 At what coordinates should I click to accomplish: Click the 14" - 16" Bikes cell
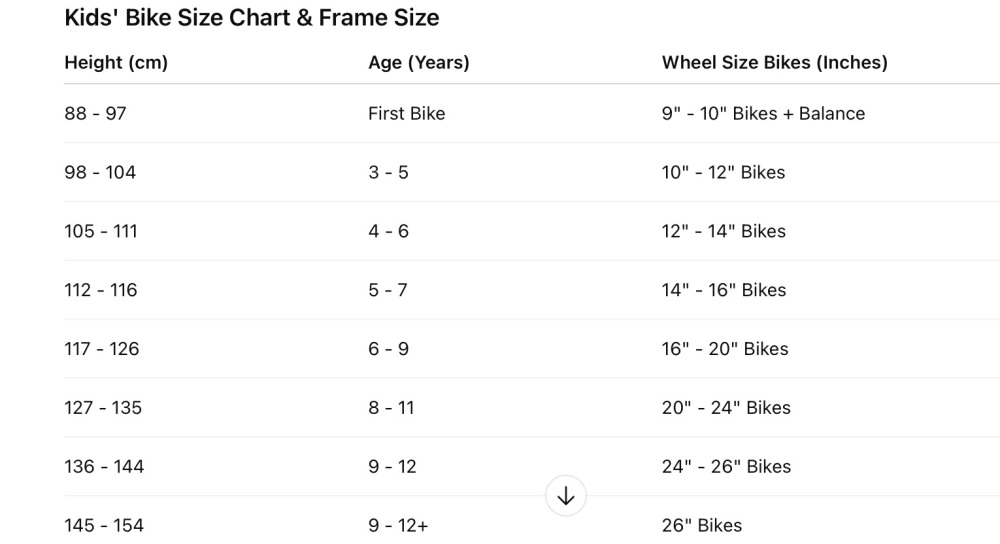pos(723,290)
